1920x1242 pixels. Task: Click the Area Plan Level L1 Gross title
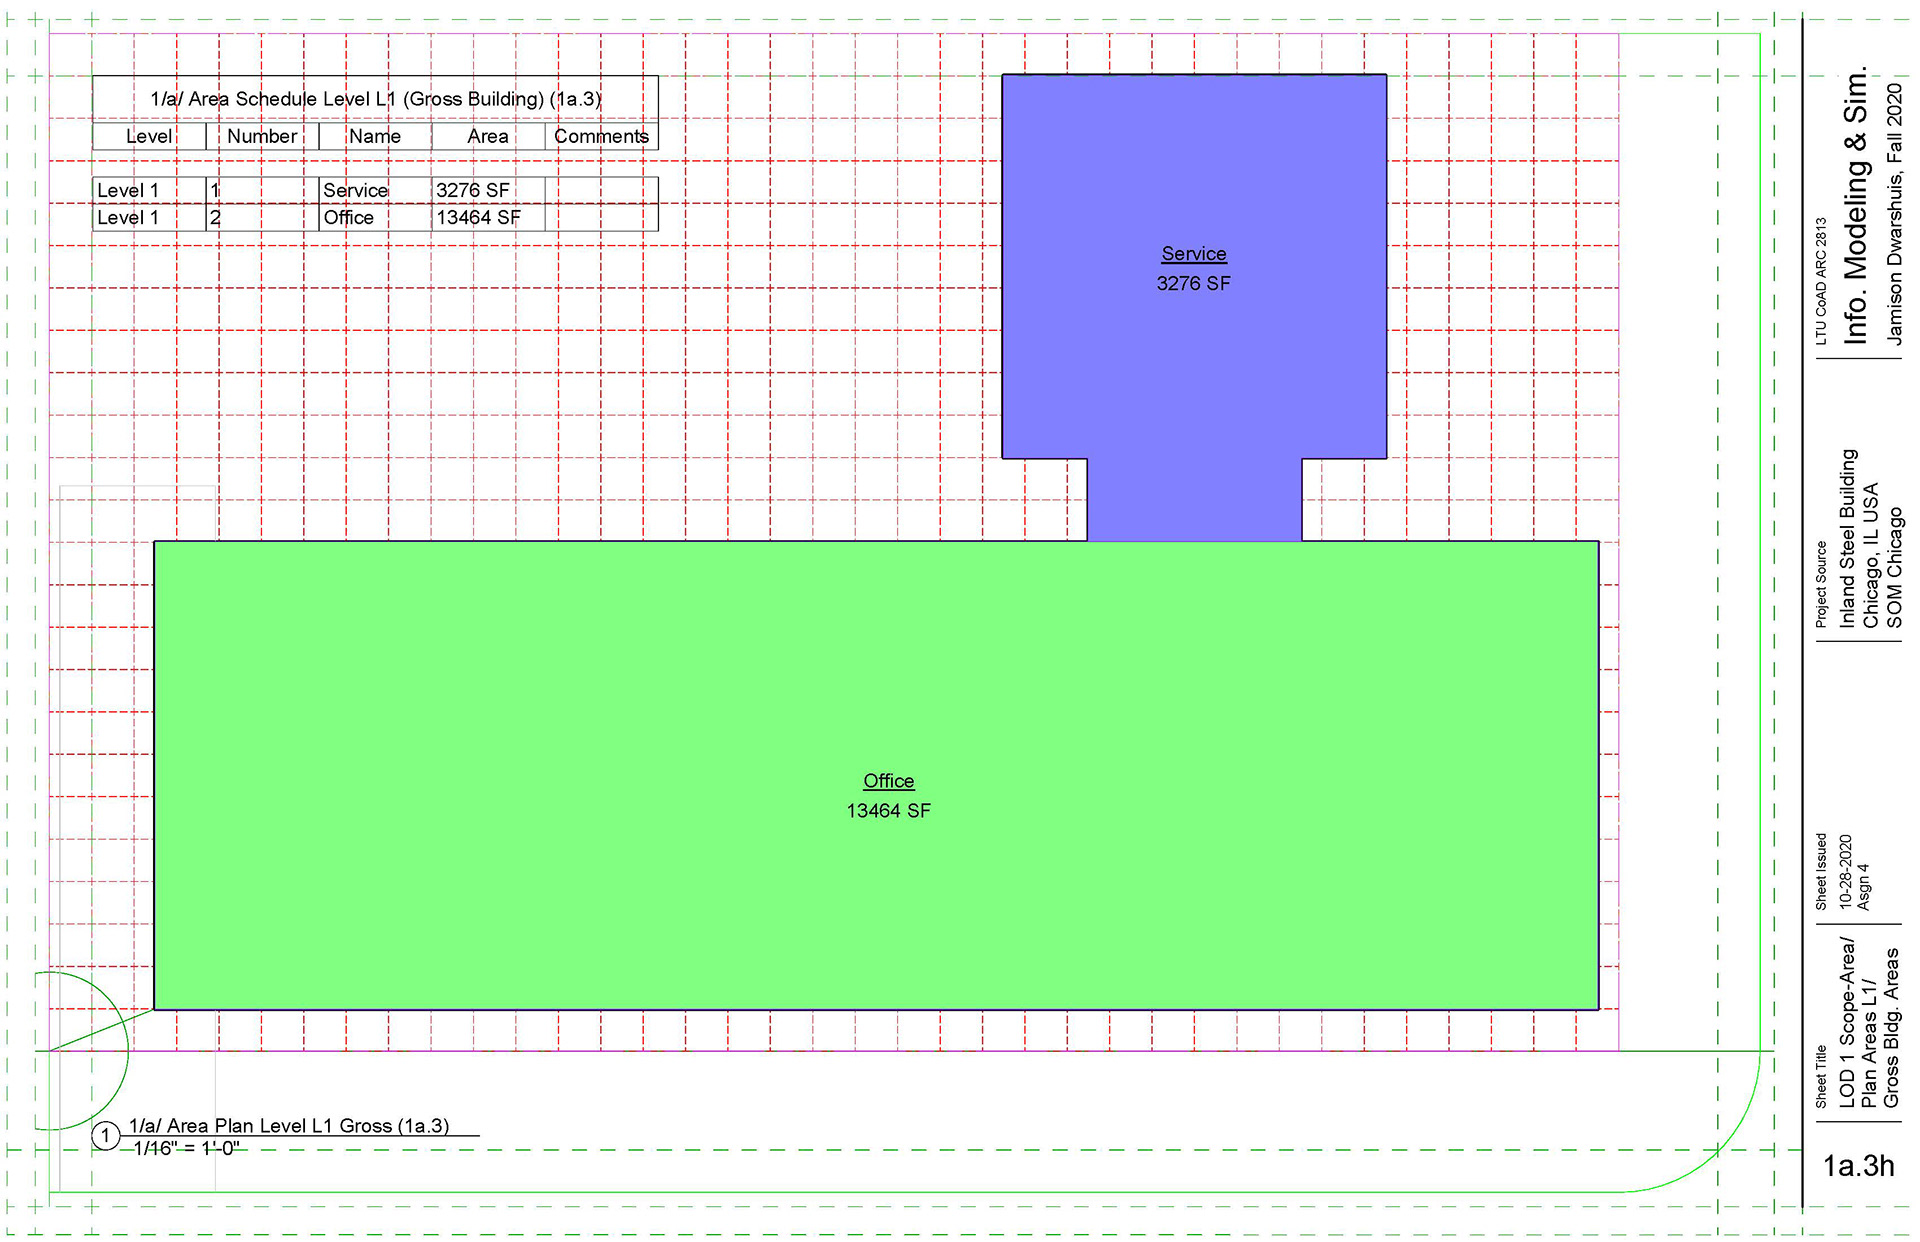tap(289, 1126)
